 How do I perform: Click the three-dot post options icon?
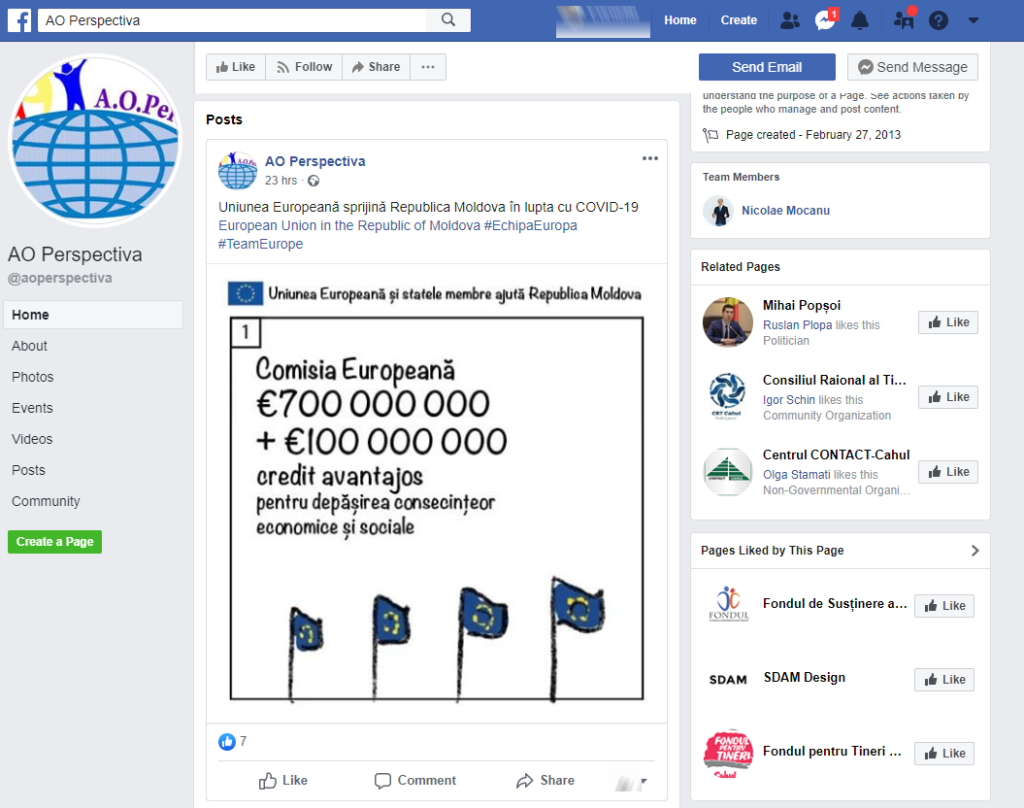pos(650,159)
